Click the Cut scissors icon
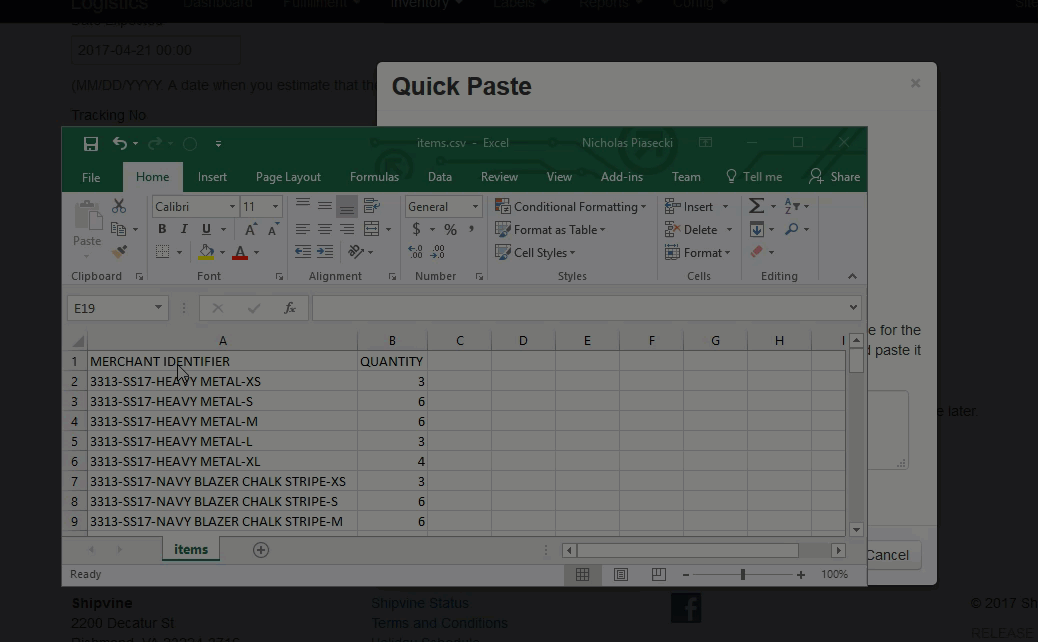The width and height of the screenshot is (1038, 642). pyautogui.click(x=119, y=206)
